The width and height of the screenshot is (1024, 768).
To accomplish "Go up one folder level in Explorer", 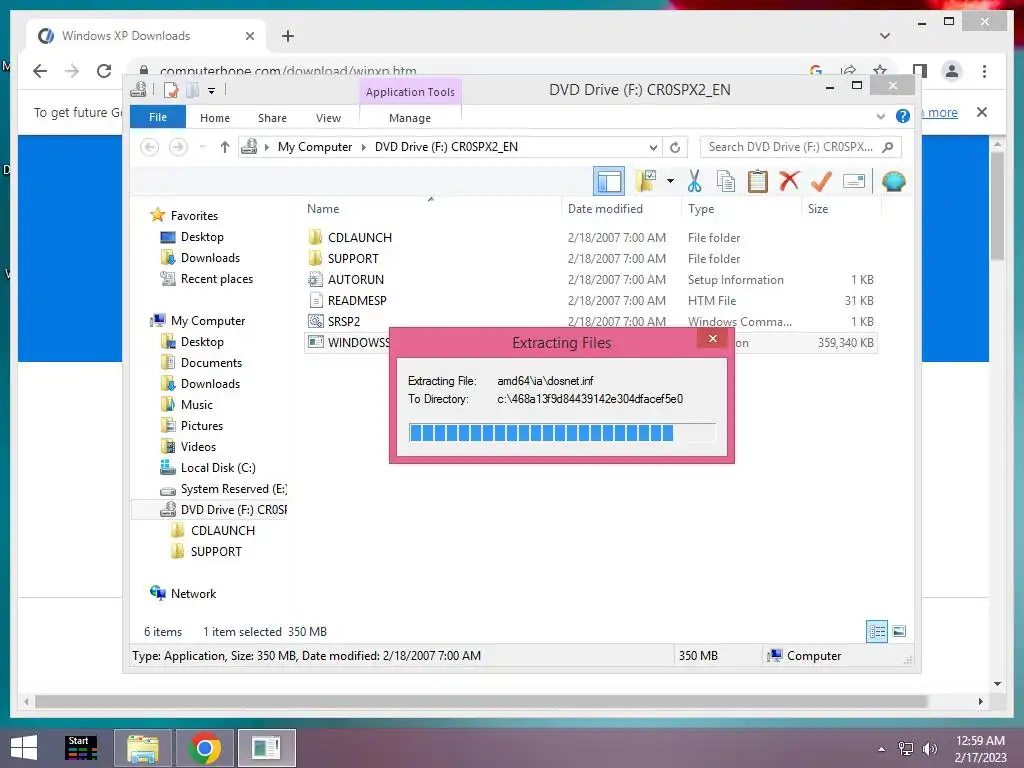I will pyautogui.click(x=225, y=147).
